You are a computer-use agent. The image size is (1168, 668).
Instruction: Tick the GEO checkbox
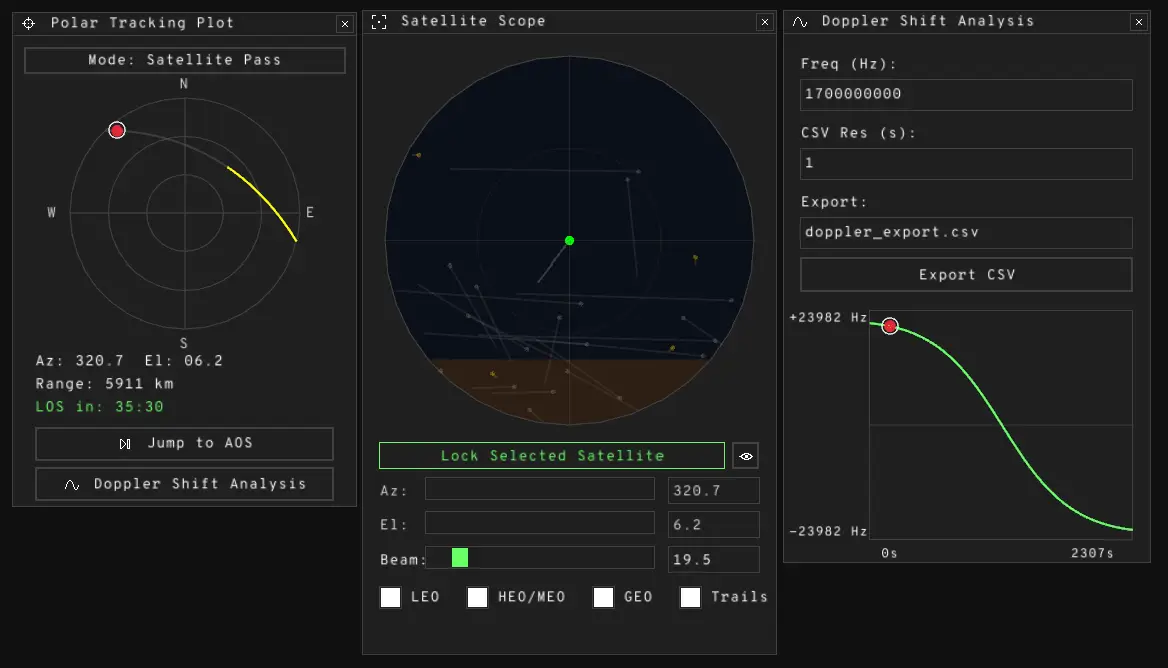pos(603,597)
